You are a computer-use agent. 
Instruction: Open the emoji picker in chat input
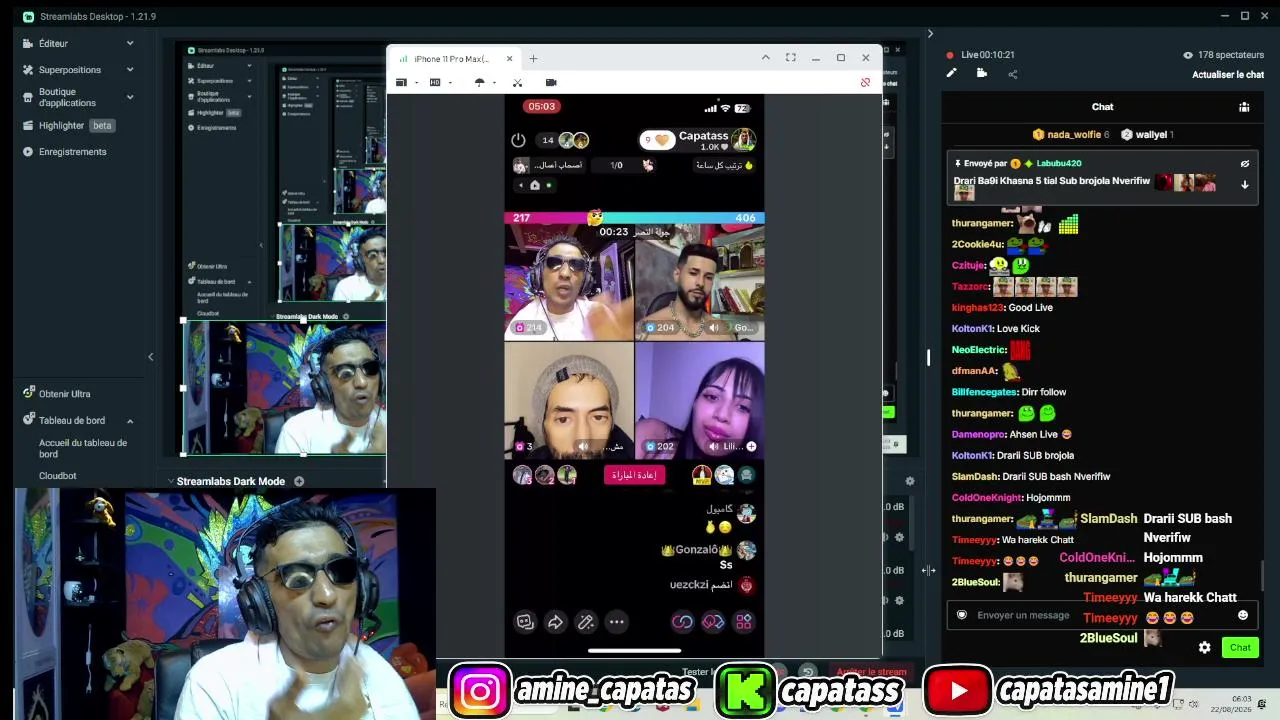click(x=1243, y=615)
